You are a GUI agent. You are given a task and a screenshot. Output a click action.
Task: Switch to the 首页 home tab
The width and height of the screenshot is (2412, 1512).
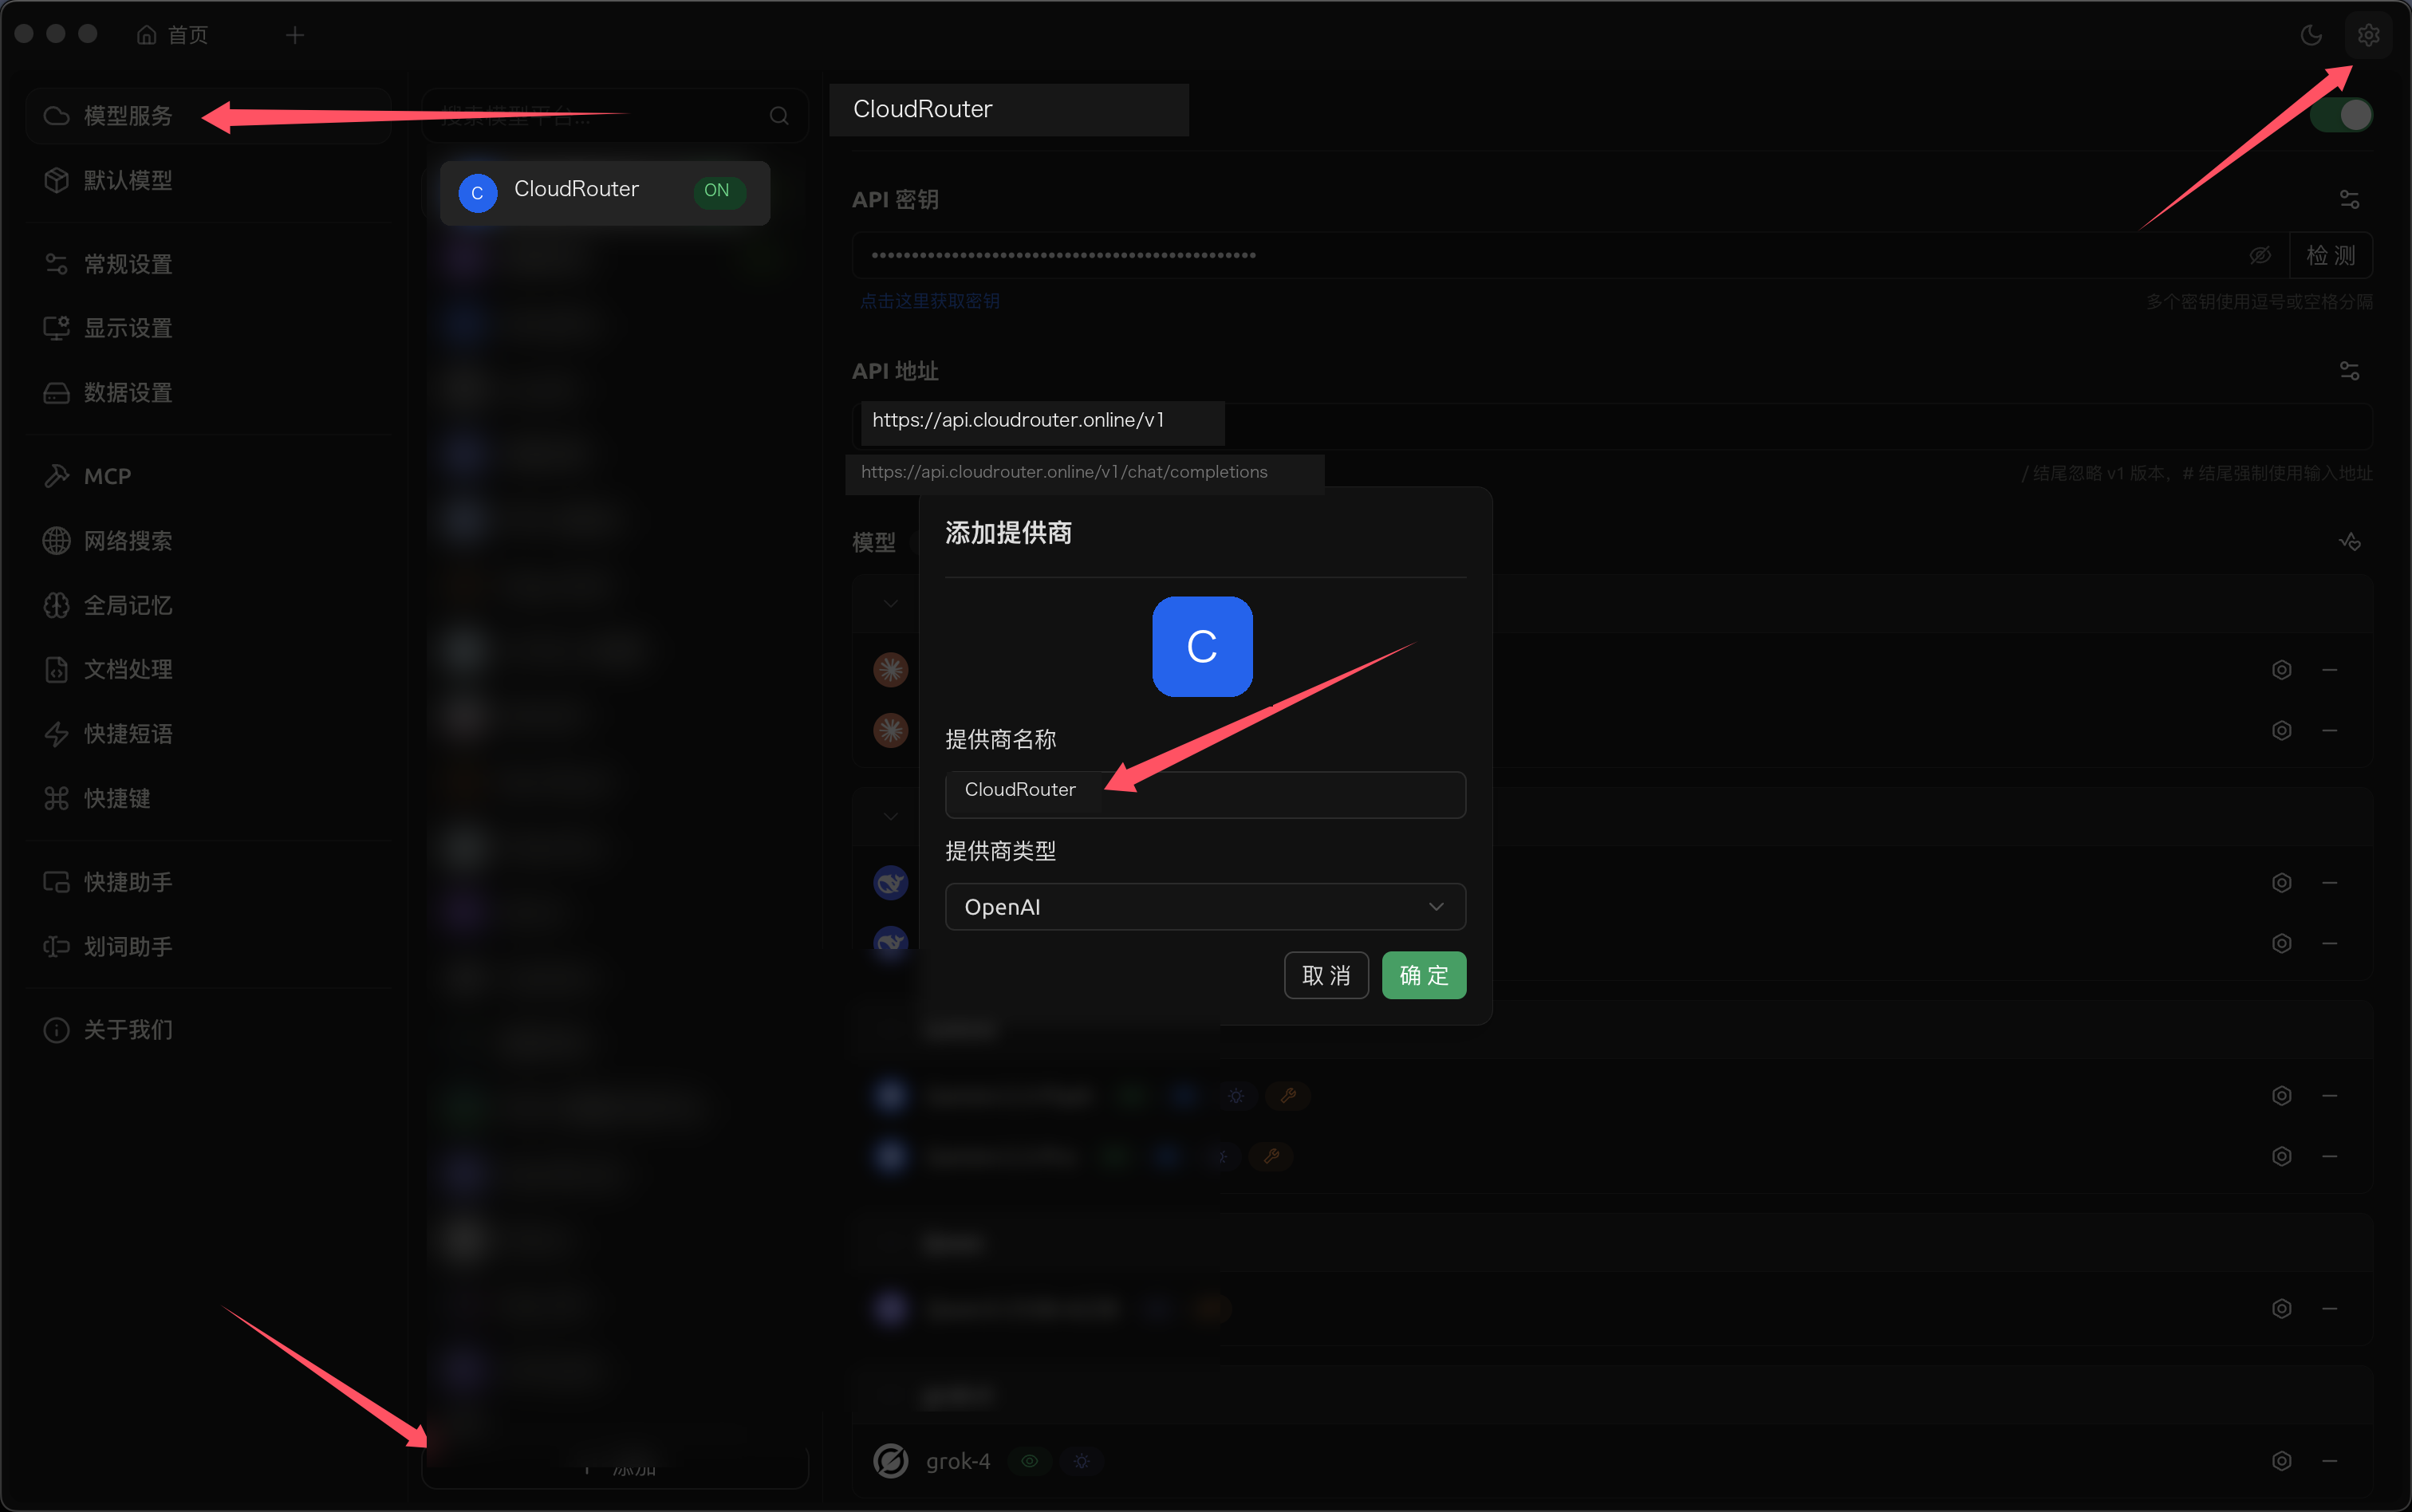pyautogui.click(x=172, y=35)
